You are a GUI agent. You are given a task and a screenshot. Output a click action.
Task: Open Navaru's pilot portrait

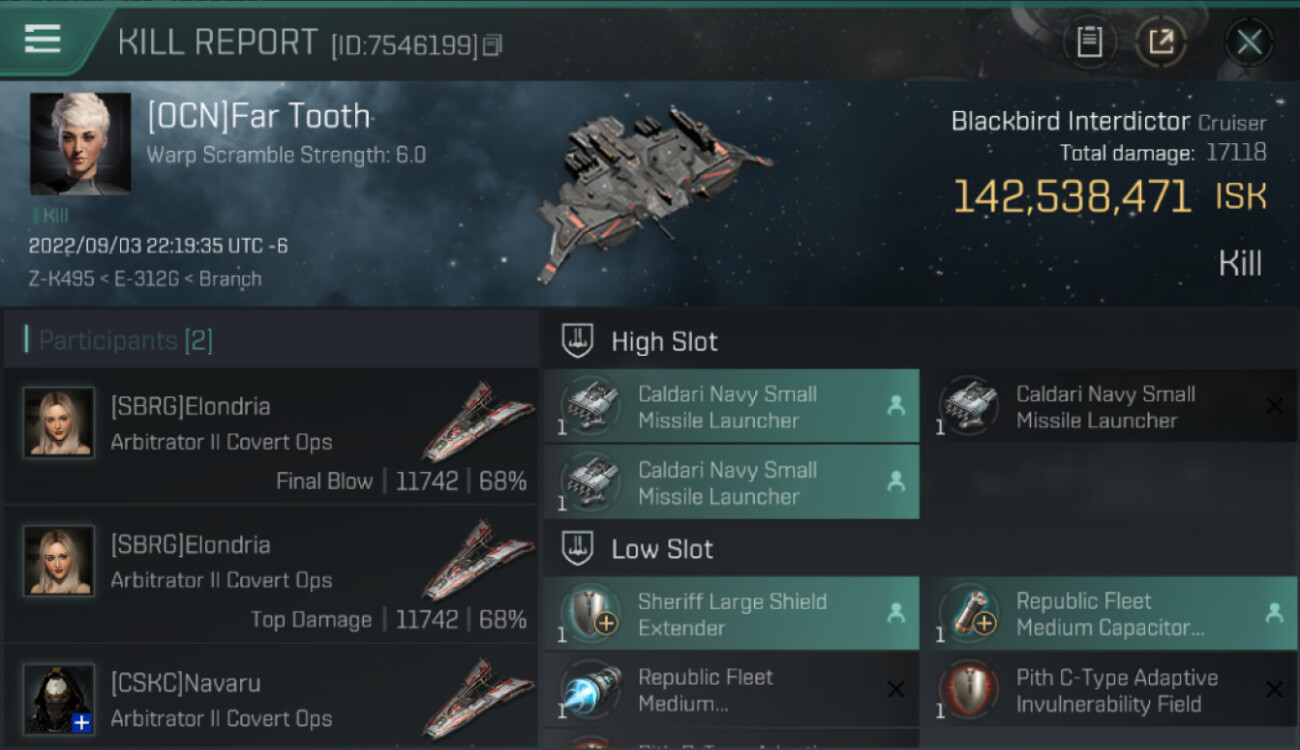tap(59, 699)
